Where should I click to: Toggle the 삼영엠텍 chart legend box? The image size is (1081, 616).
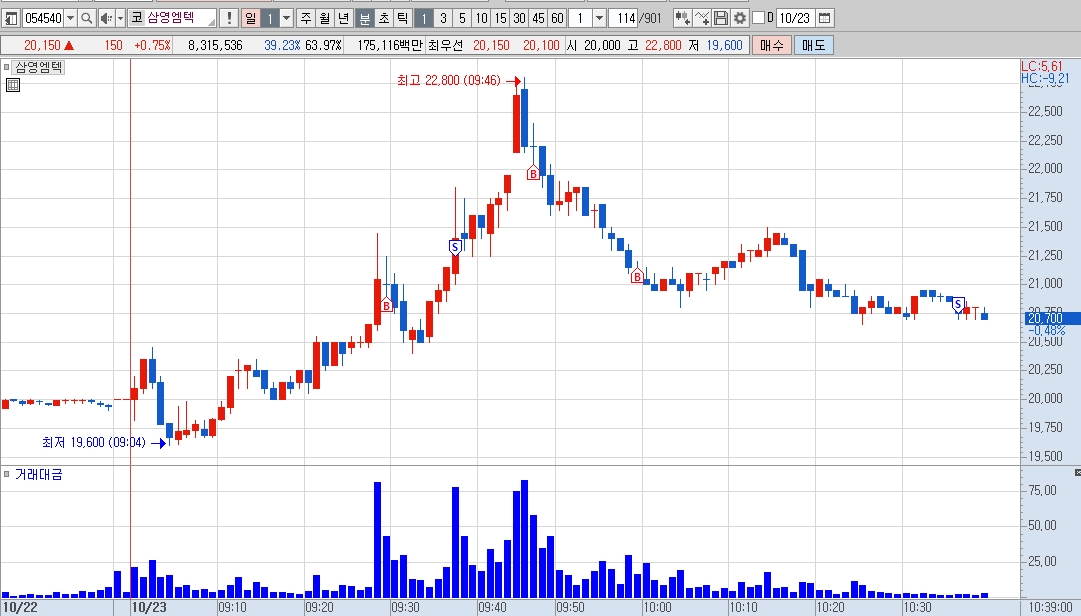point(6,67)
